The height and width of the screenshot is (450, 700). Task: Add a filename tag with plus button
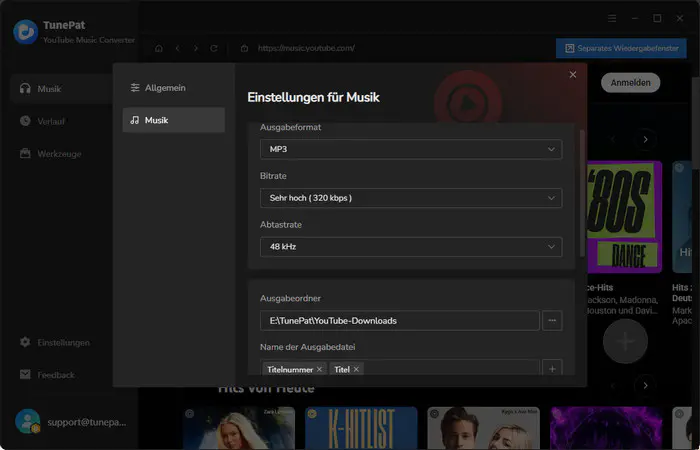click(552, 369)
